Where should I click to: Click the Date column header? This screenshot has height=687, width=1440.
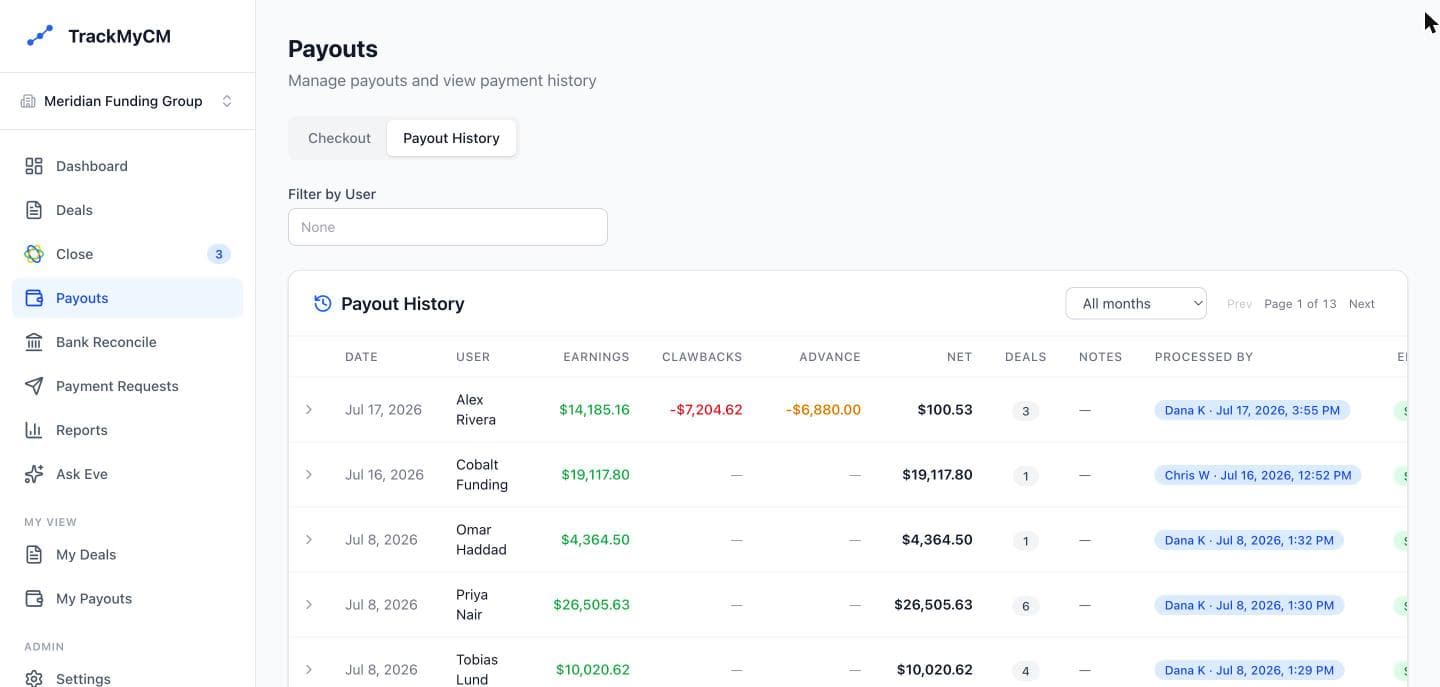point(362,357)
